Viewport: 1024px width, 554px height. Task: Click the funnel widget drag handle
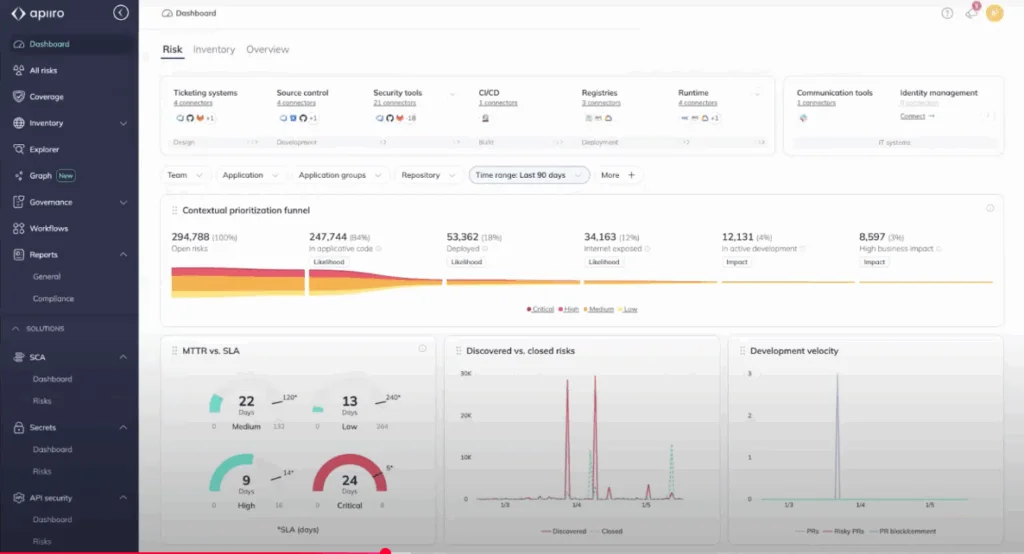tap(174, 210)
